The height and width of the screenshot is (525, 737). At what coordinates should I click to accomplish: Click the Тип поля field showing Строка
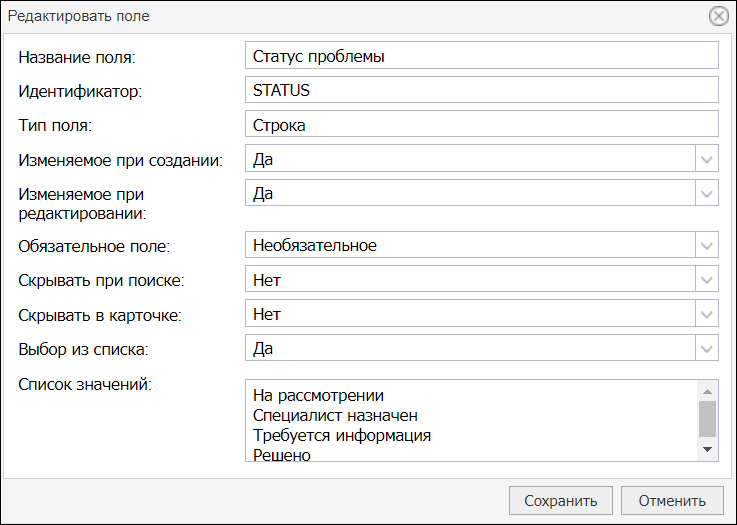tap(482, 124)
